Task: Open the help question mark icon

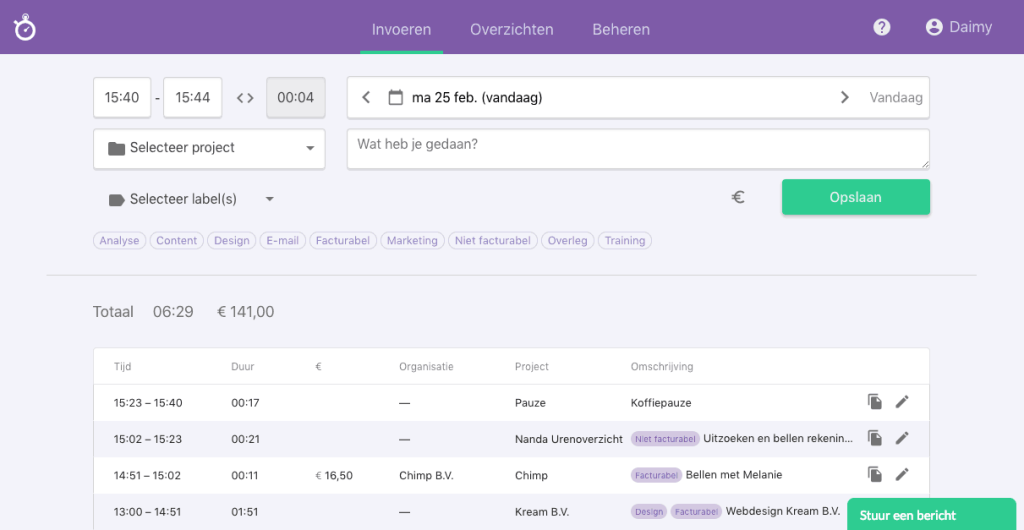Action: 881,27
